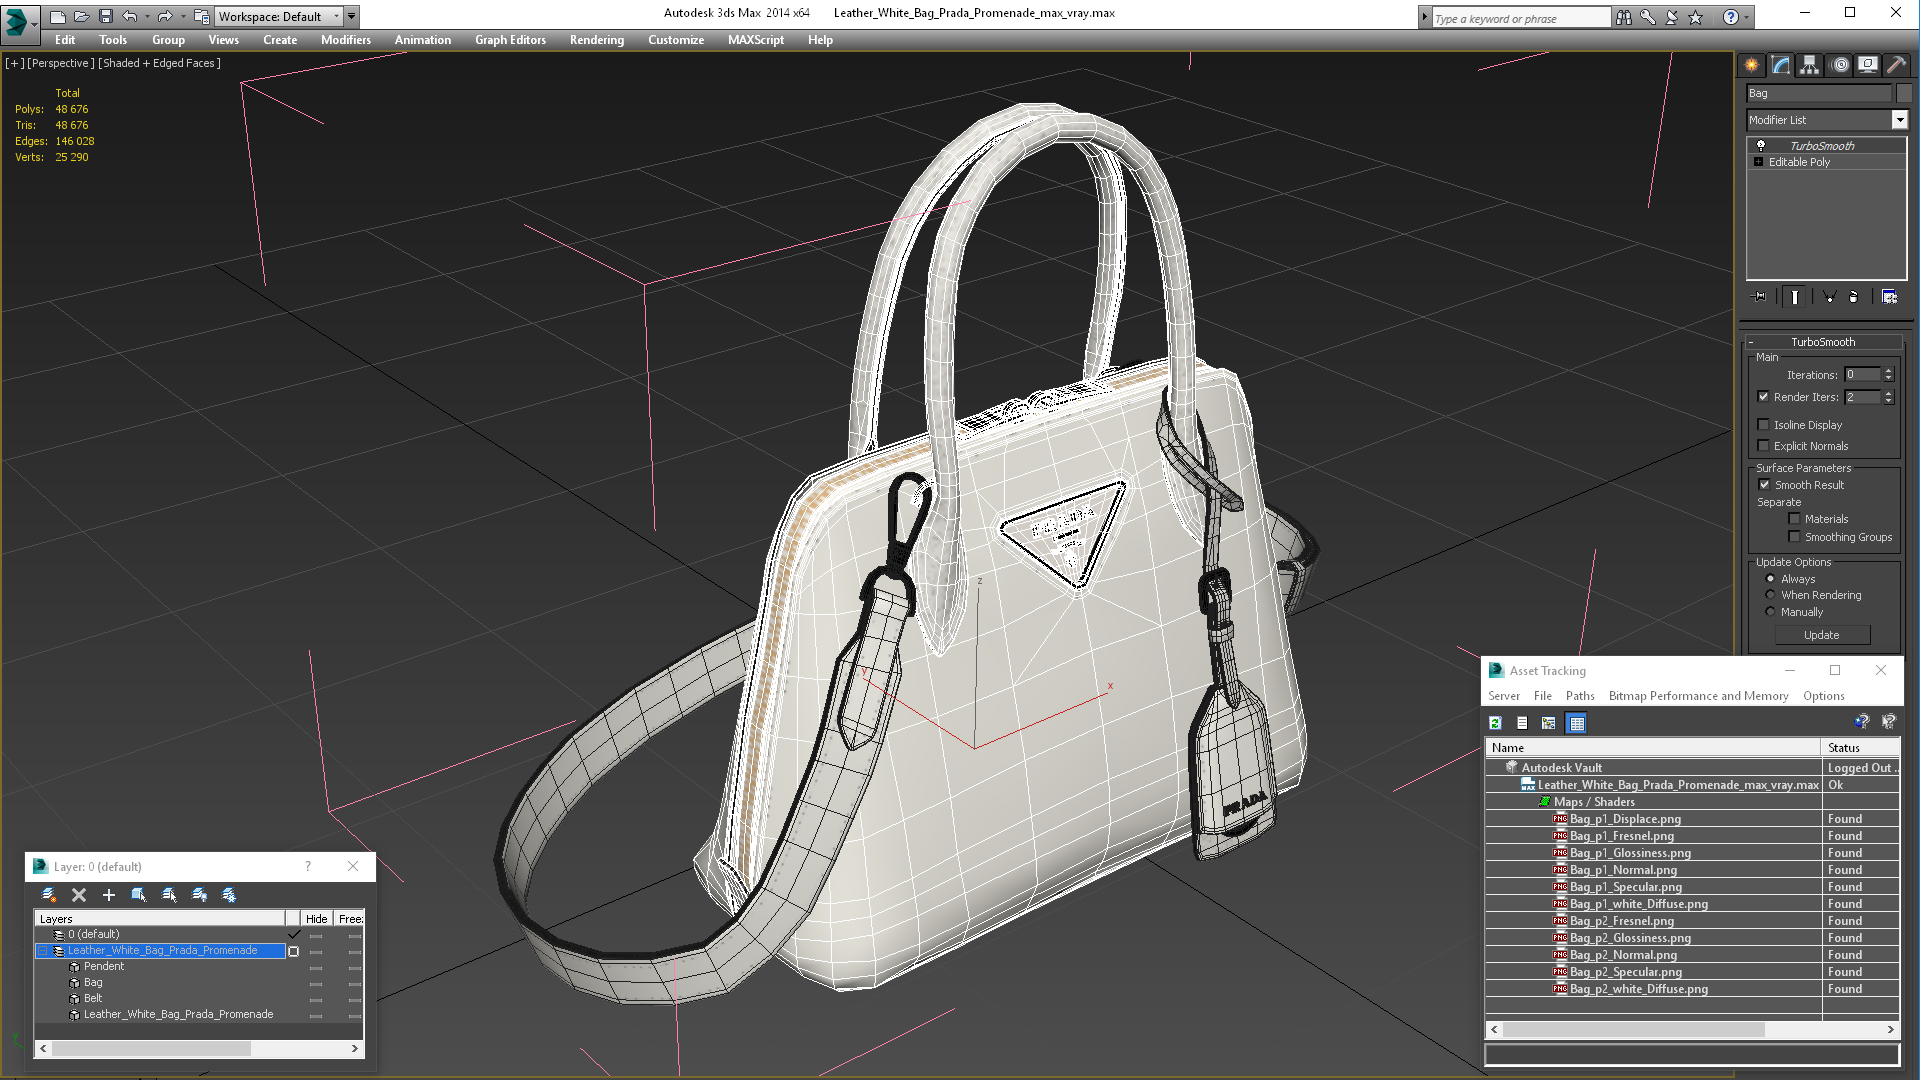This screenshot has height=1080, width=1920.
Task: Select the Always update option
Action: click(1770, 579)
